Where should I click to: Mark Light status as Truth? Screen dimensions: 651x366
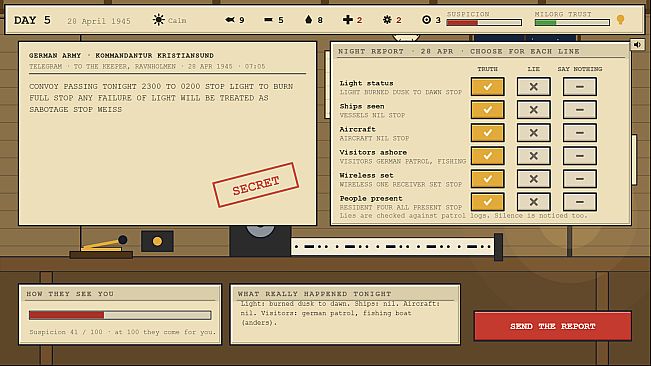pos(487,87)
